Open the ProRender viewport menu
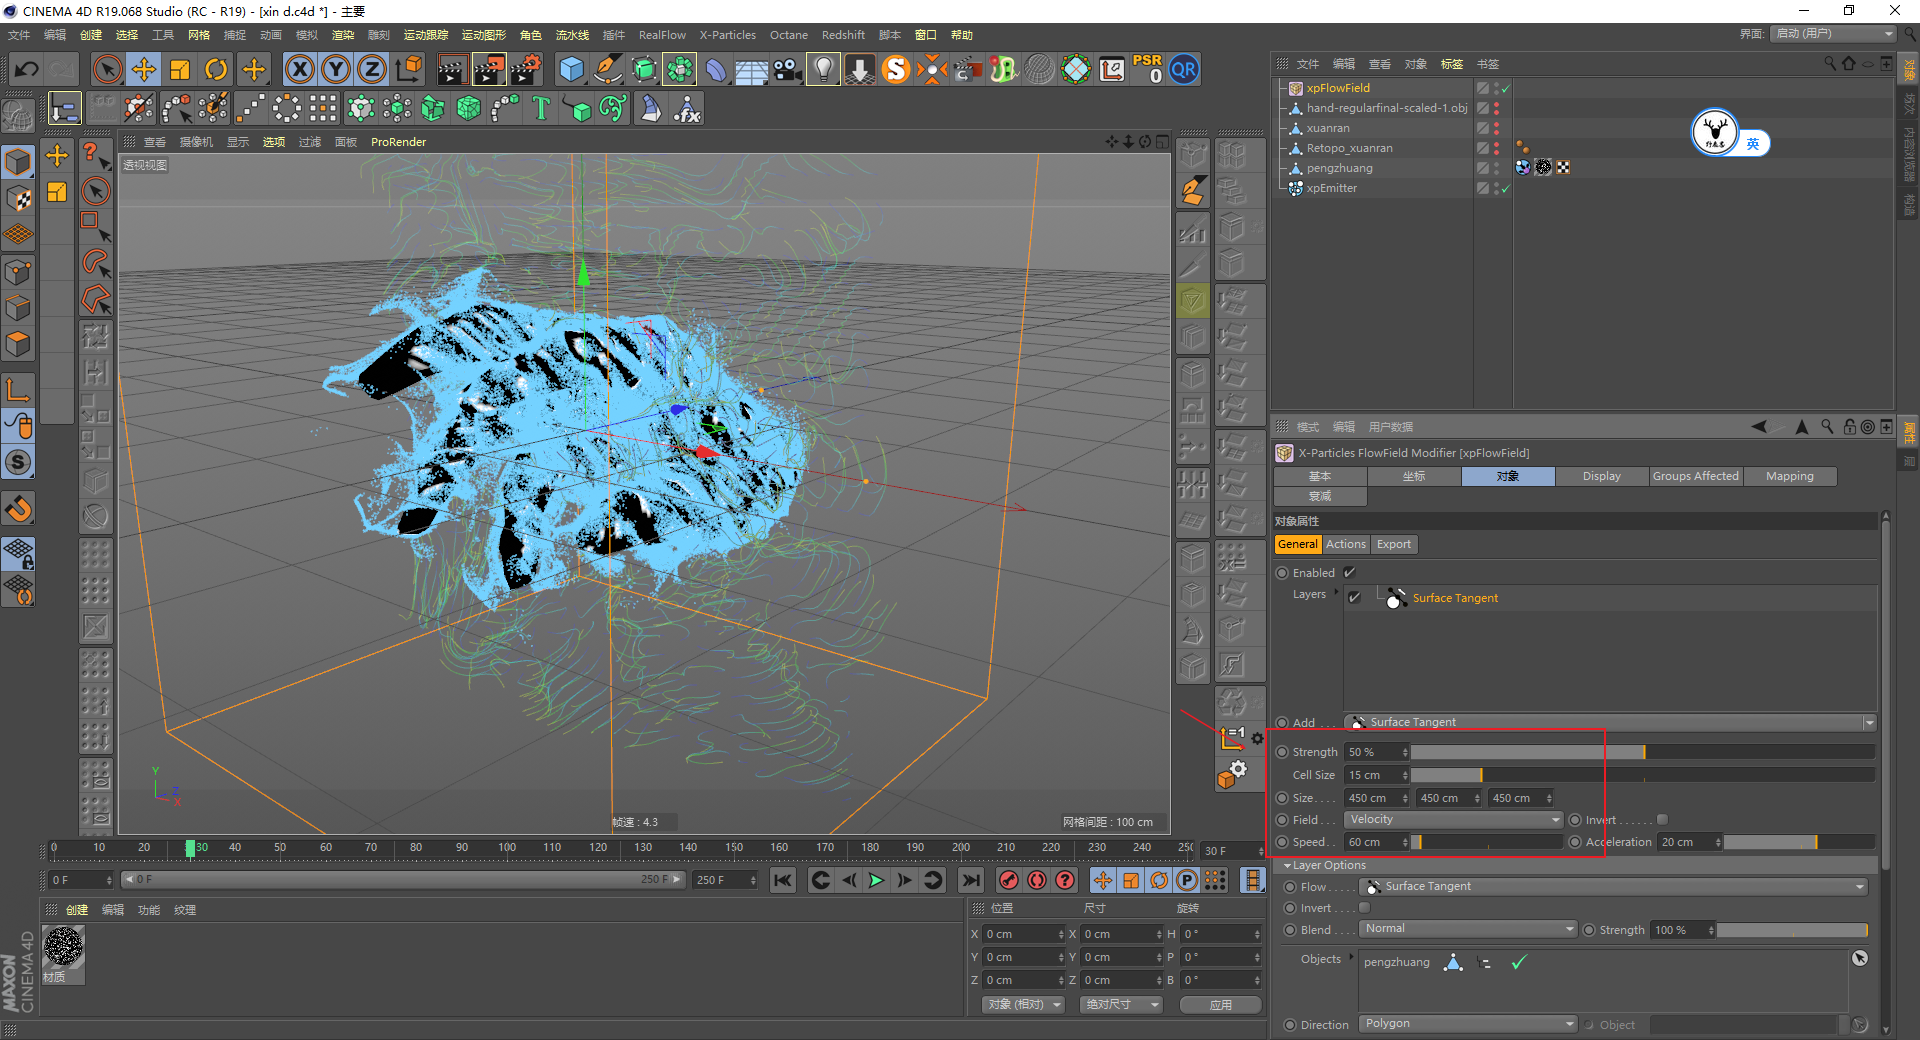1920x1040 pixels. pos(398,142)
